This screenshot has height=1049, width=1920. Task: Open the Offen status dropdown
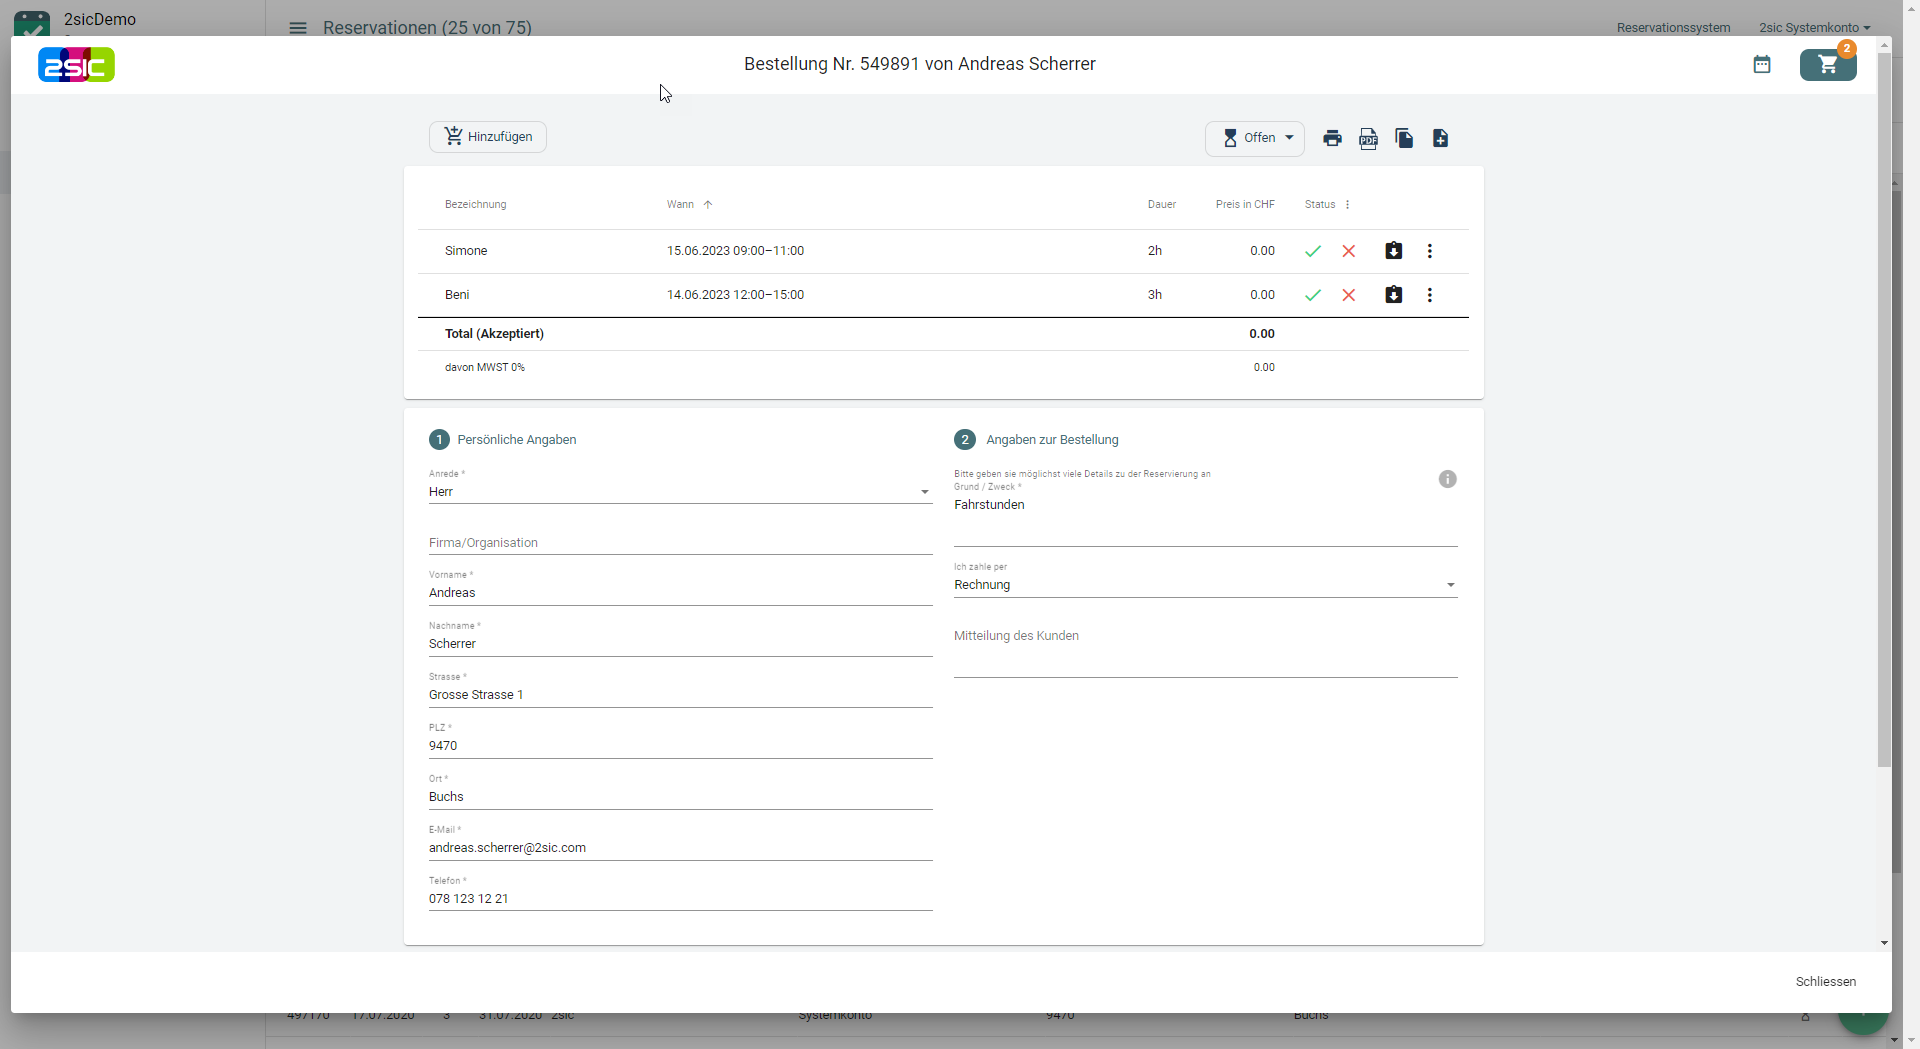1255,138
